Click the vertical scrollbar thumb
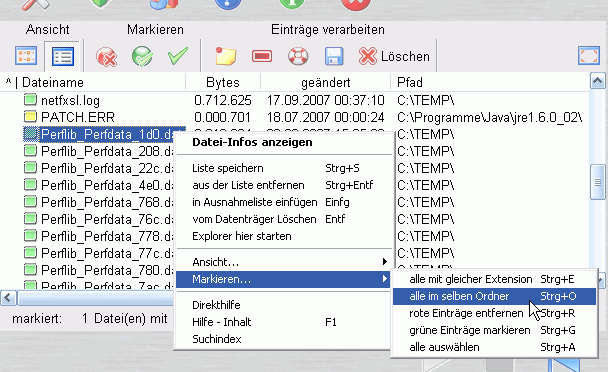This screenshot has width=608, height=372. click(598, 182)
